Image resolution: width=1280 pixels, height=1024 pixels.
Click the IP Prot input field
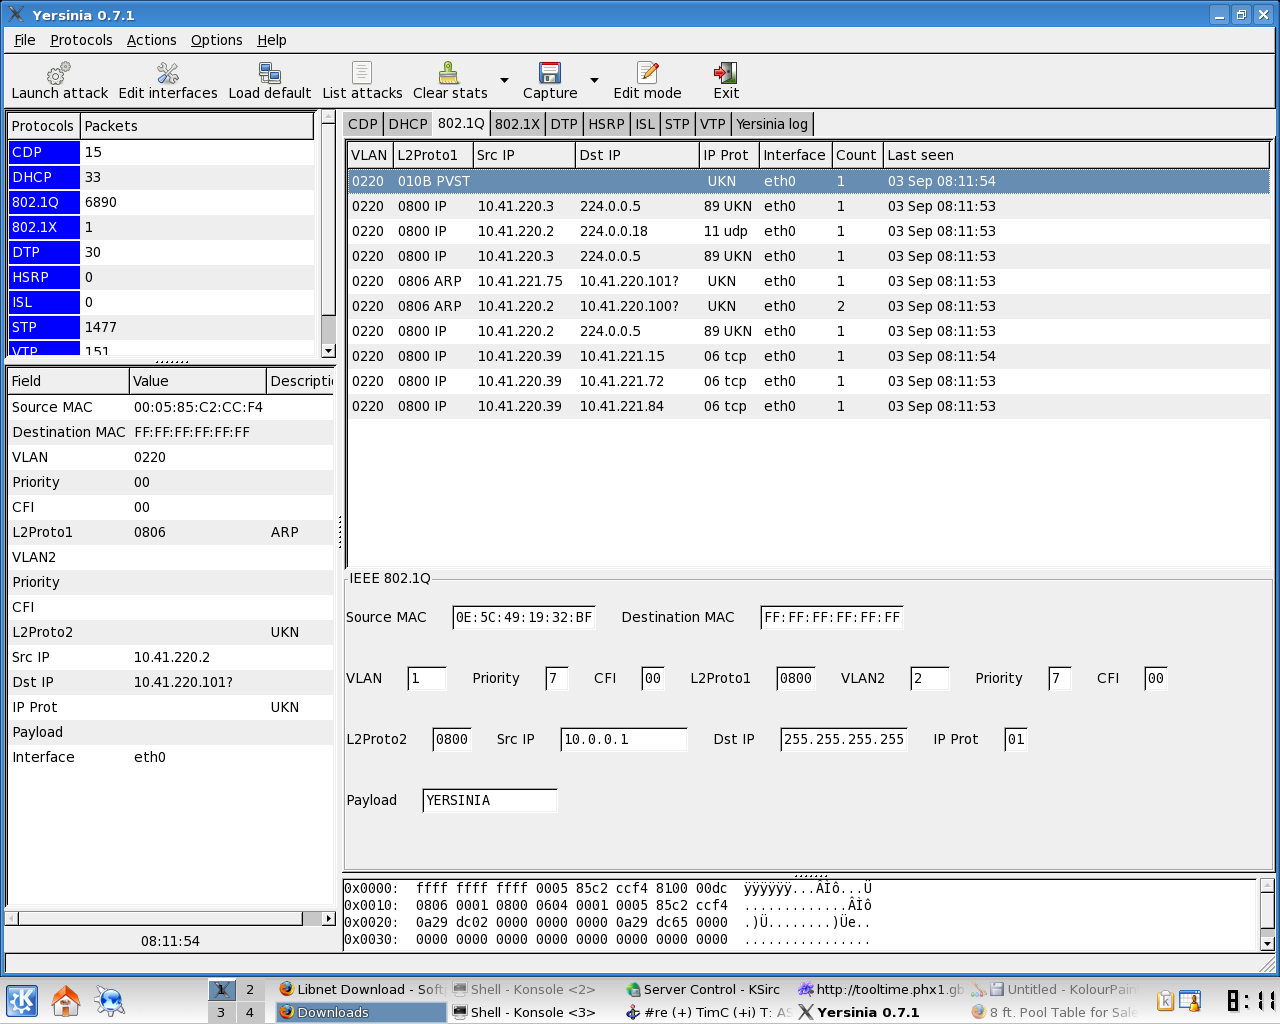coord(1016,740)
